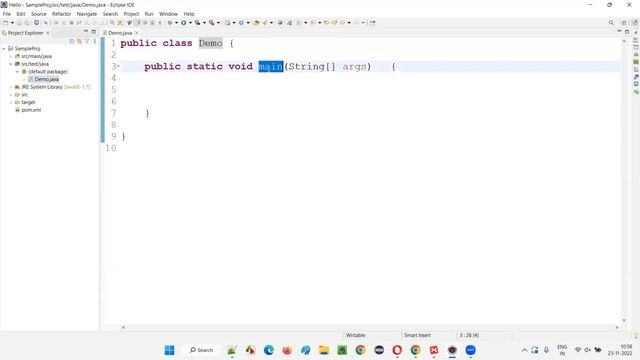This screenshot has width=640, height=360.
Task: Open the Window menu
Action: coord(168,14)
